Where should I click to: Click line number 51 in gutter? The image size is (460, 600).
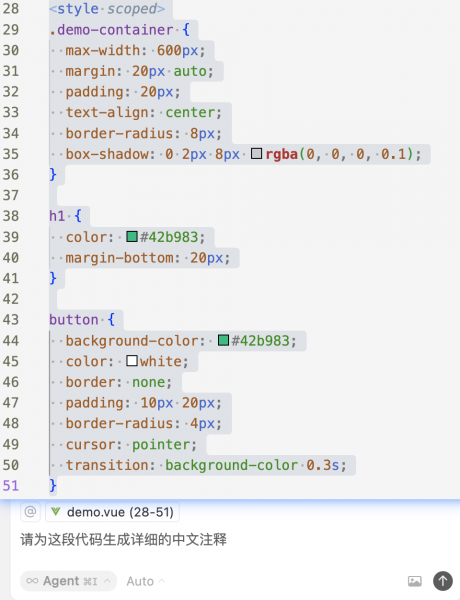tap(11, 486)
